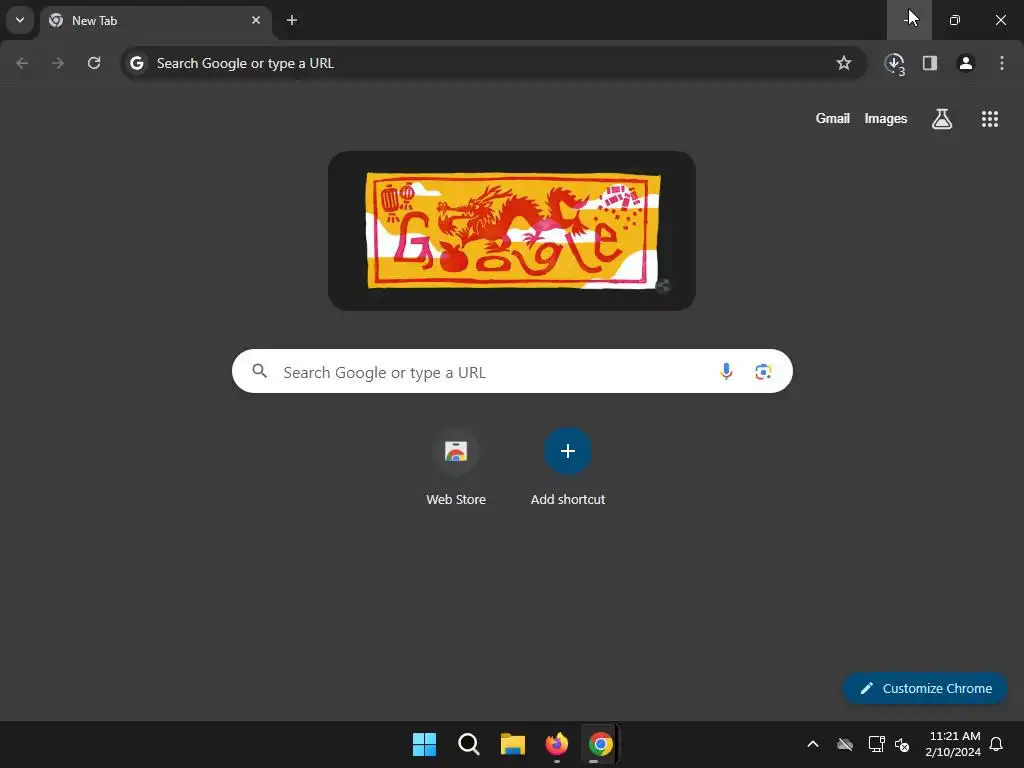Click the Customize Chrome button

click(x=925, y=688)
